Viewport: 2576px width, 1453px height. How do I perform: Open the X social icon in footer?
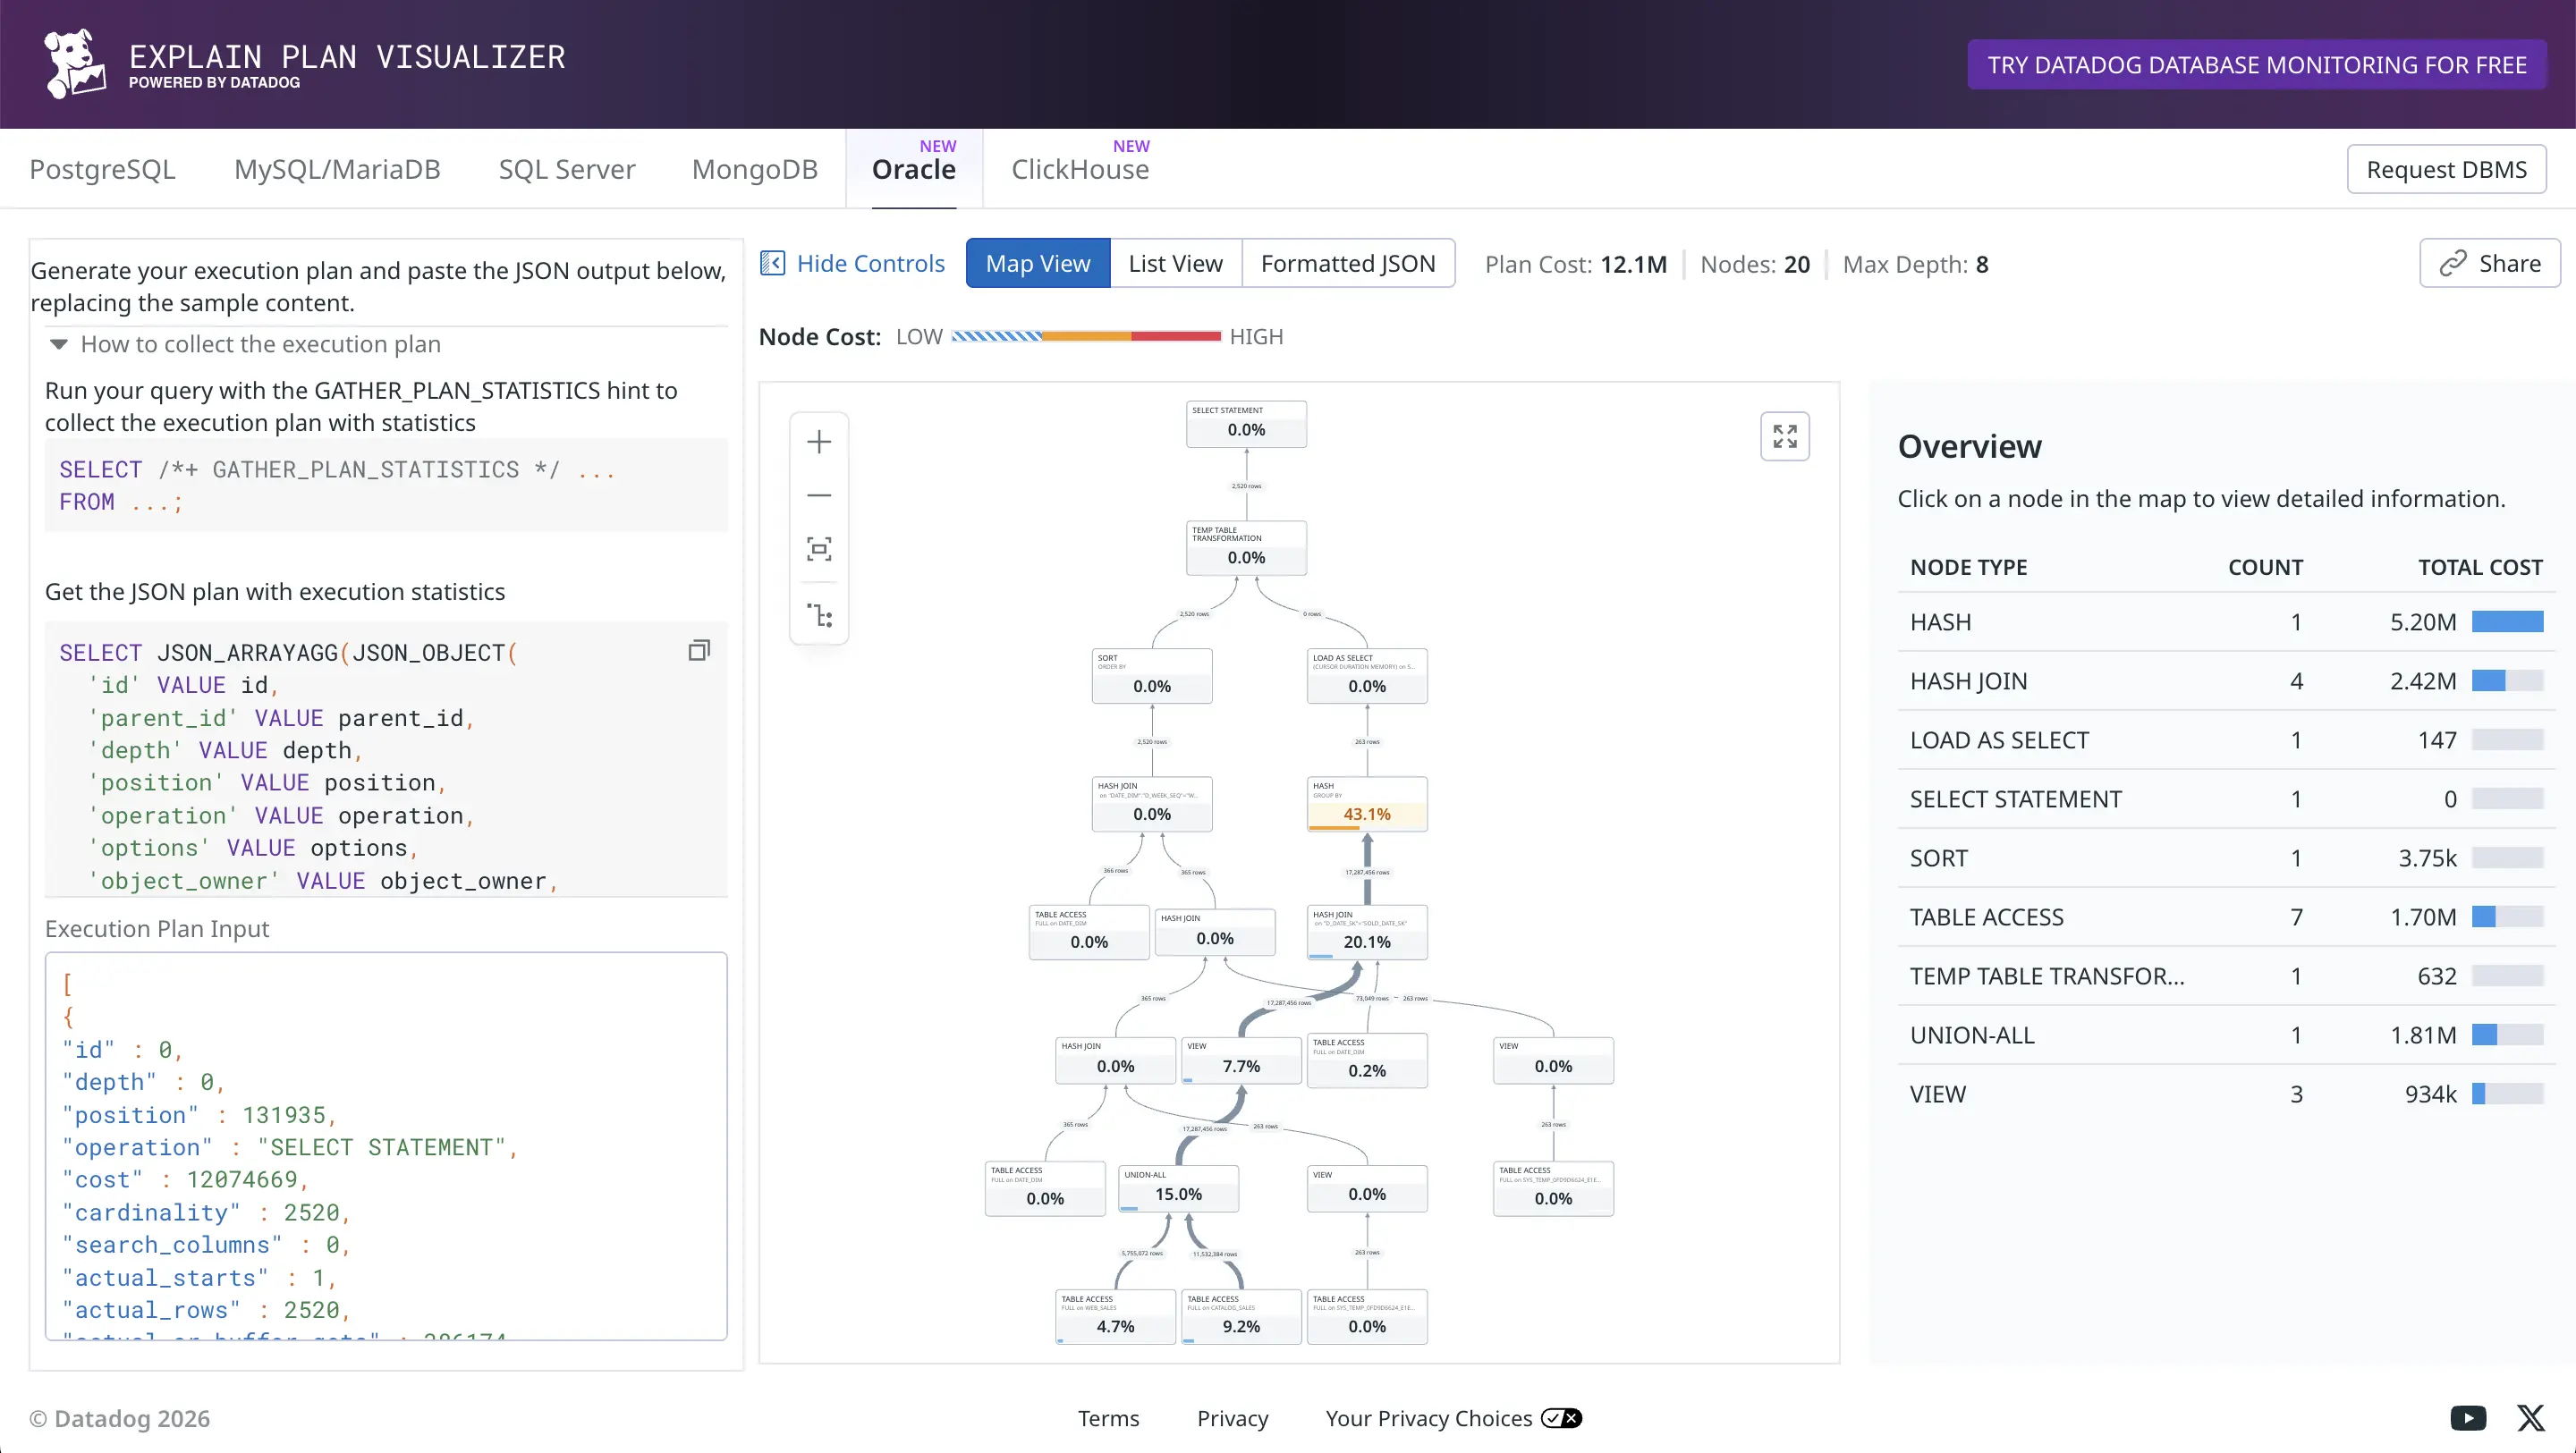pos(2530,1417)
